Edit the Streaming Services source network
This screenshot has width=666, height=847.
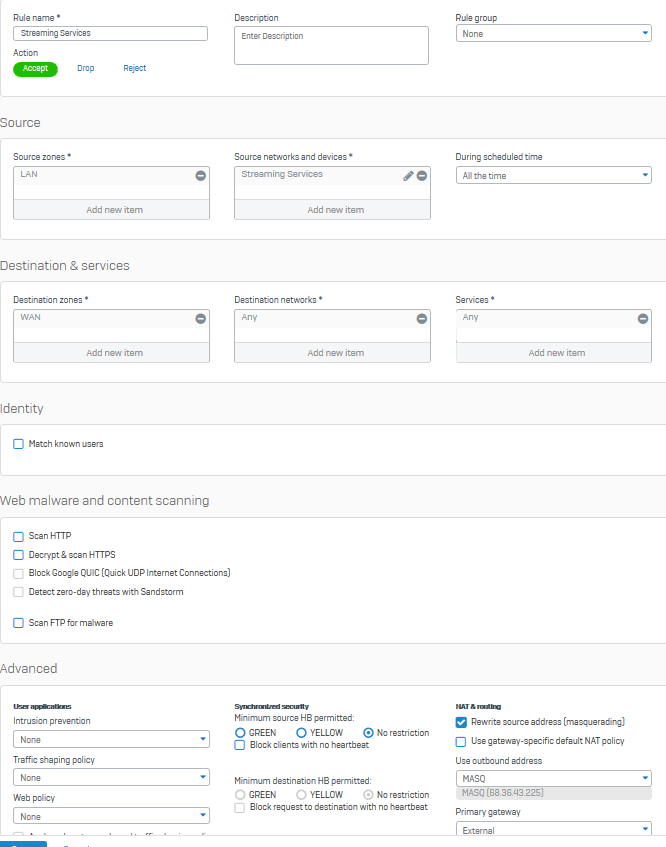tap(408, 176)
